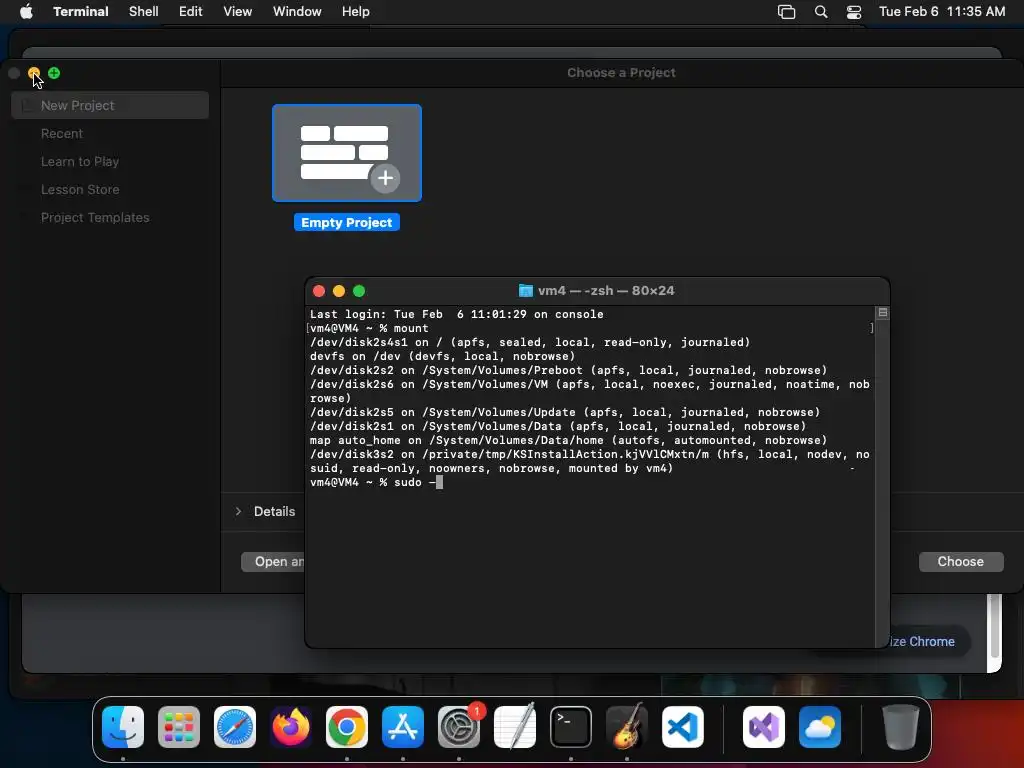Click the menu bar date and time

942,11
